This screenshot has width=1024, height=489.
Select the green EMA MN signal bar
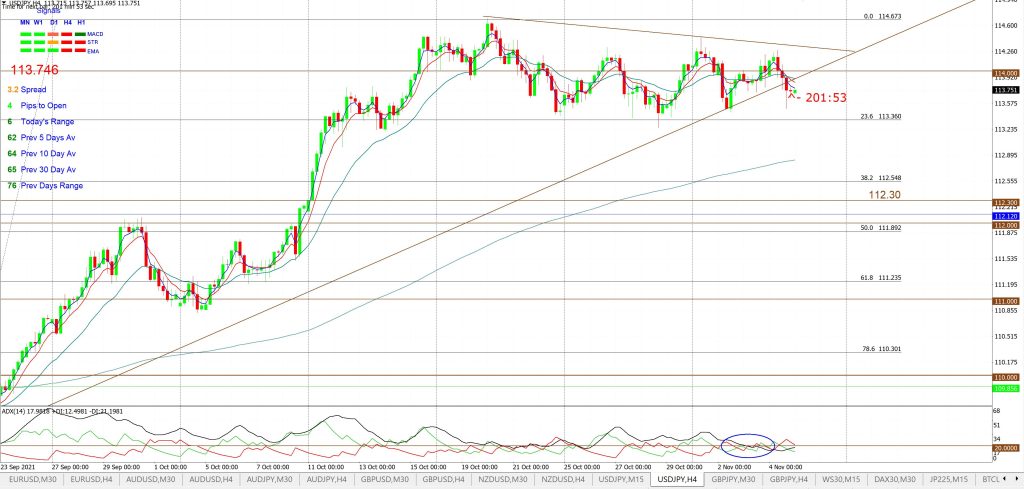point(25,51)
